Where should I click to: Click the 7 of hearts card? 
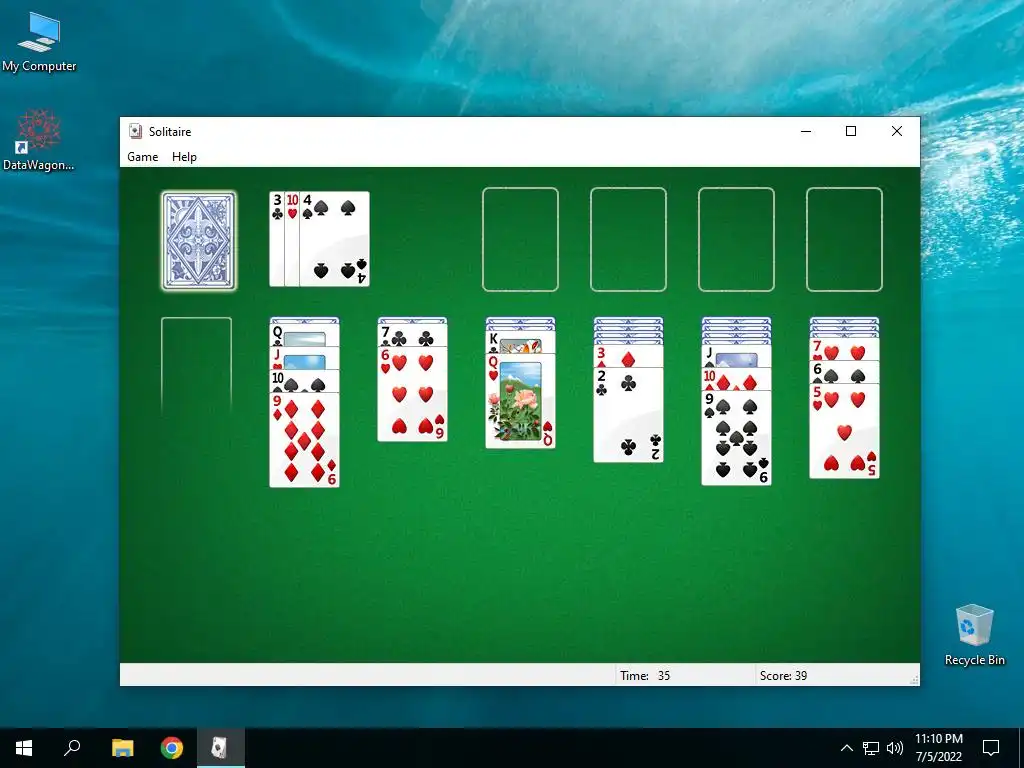pos(844,350)
